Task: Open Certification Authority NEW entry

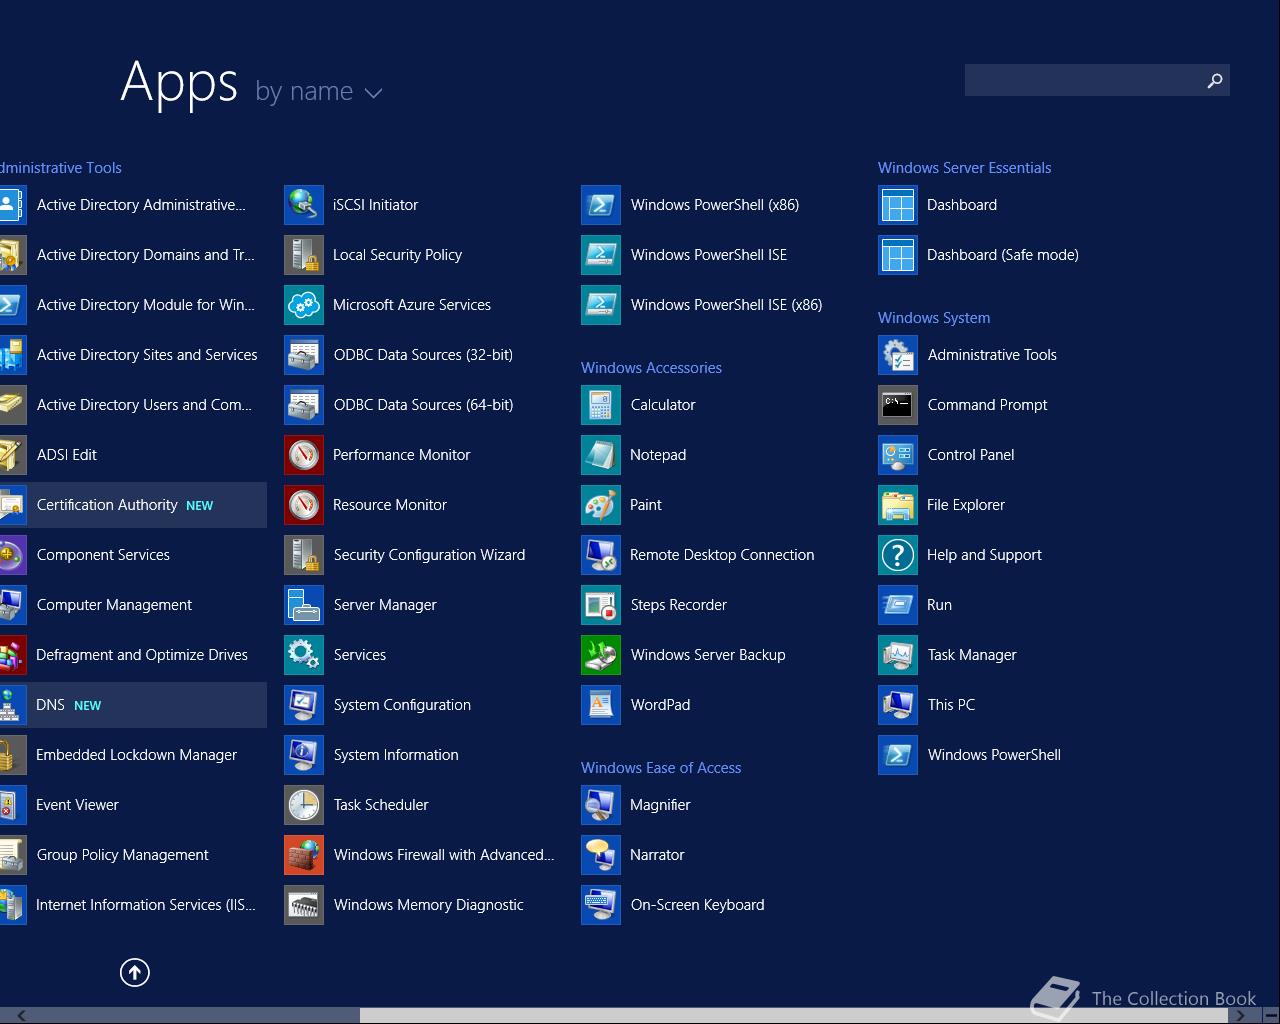Action: coord(133,505)
